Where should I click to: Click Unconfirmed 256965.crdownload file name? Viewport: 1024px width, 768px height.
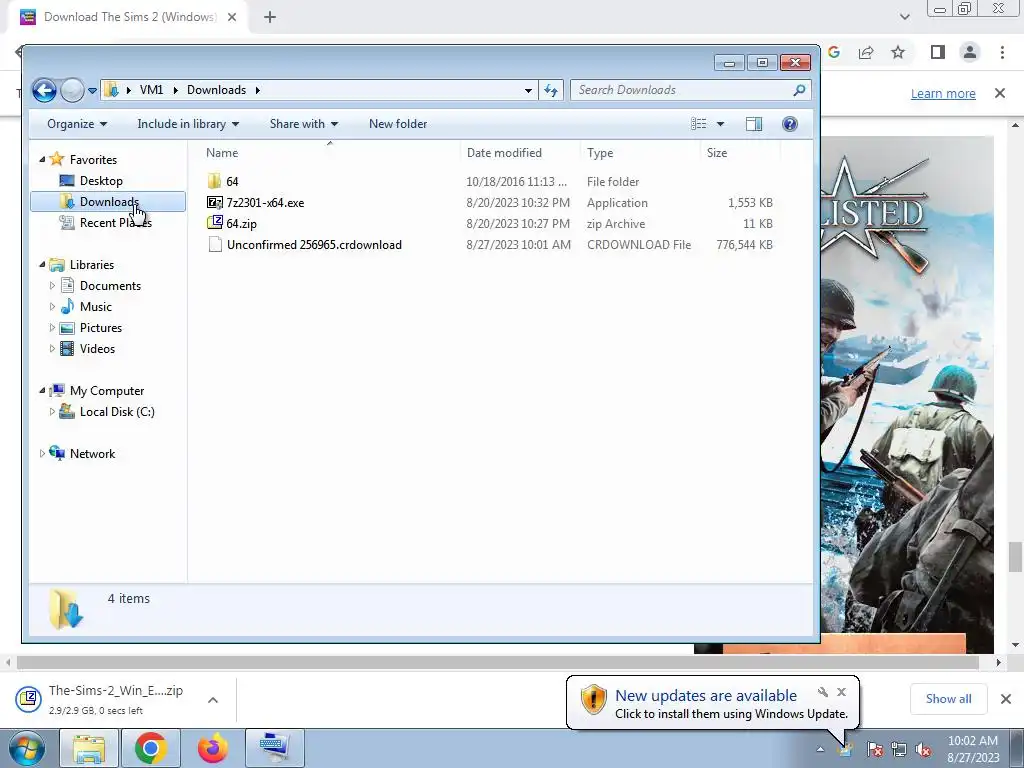[314, 245]
